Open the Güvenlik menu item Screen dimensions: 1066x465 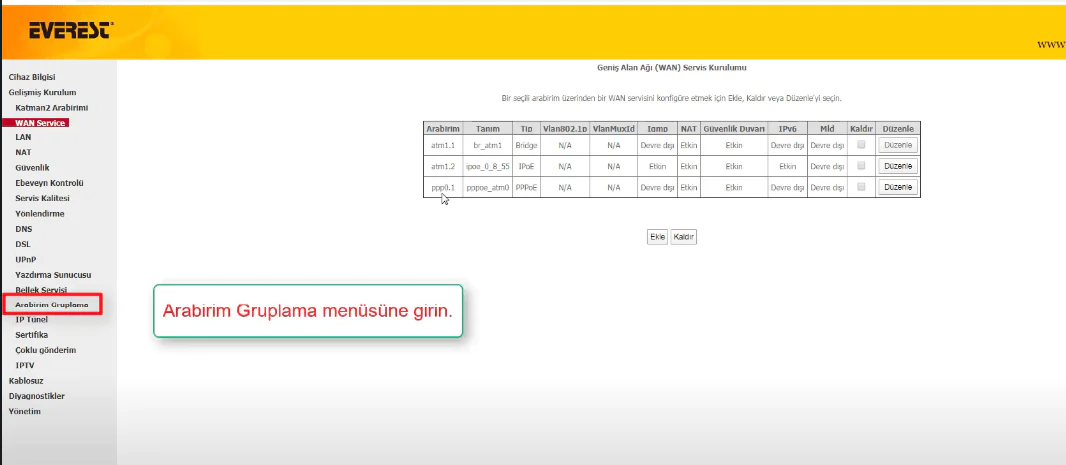tap(32, 167)
